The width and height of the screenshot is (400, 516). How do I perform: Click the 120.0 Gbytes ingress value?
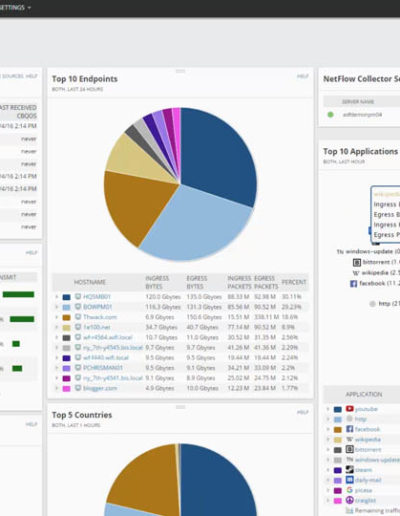point(163,296)
